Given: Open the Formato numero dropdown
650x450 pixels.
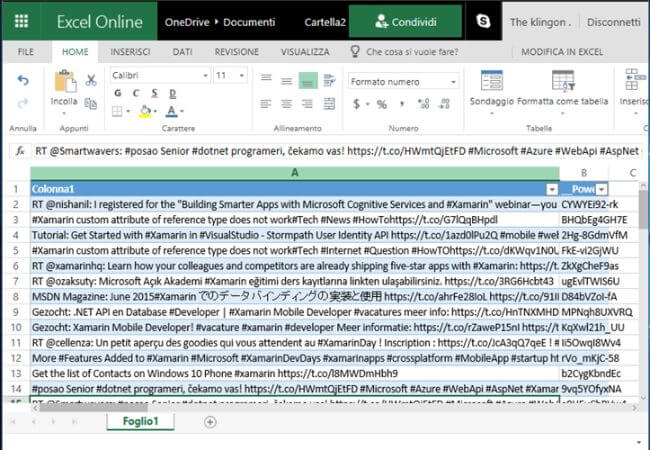Looking at the screenshot, I should [x=454, y=82].
